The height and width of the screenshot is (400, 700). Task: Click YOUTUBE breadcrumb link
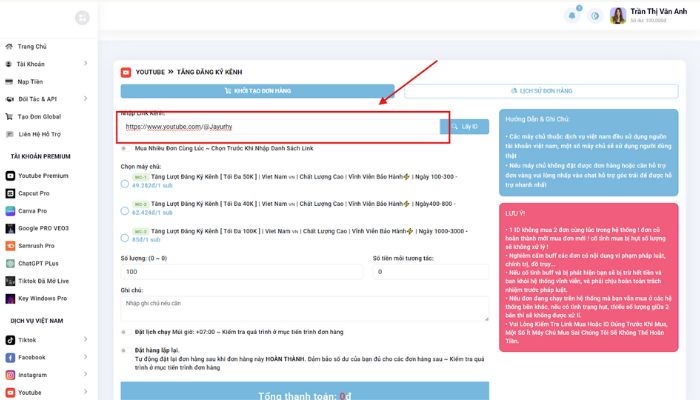click(150, 72)
